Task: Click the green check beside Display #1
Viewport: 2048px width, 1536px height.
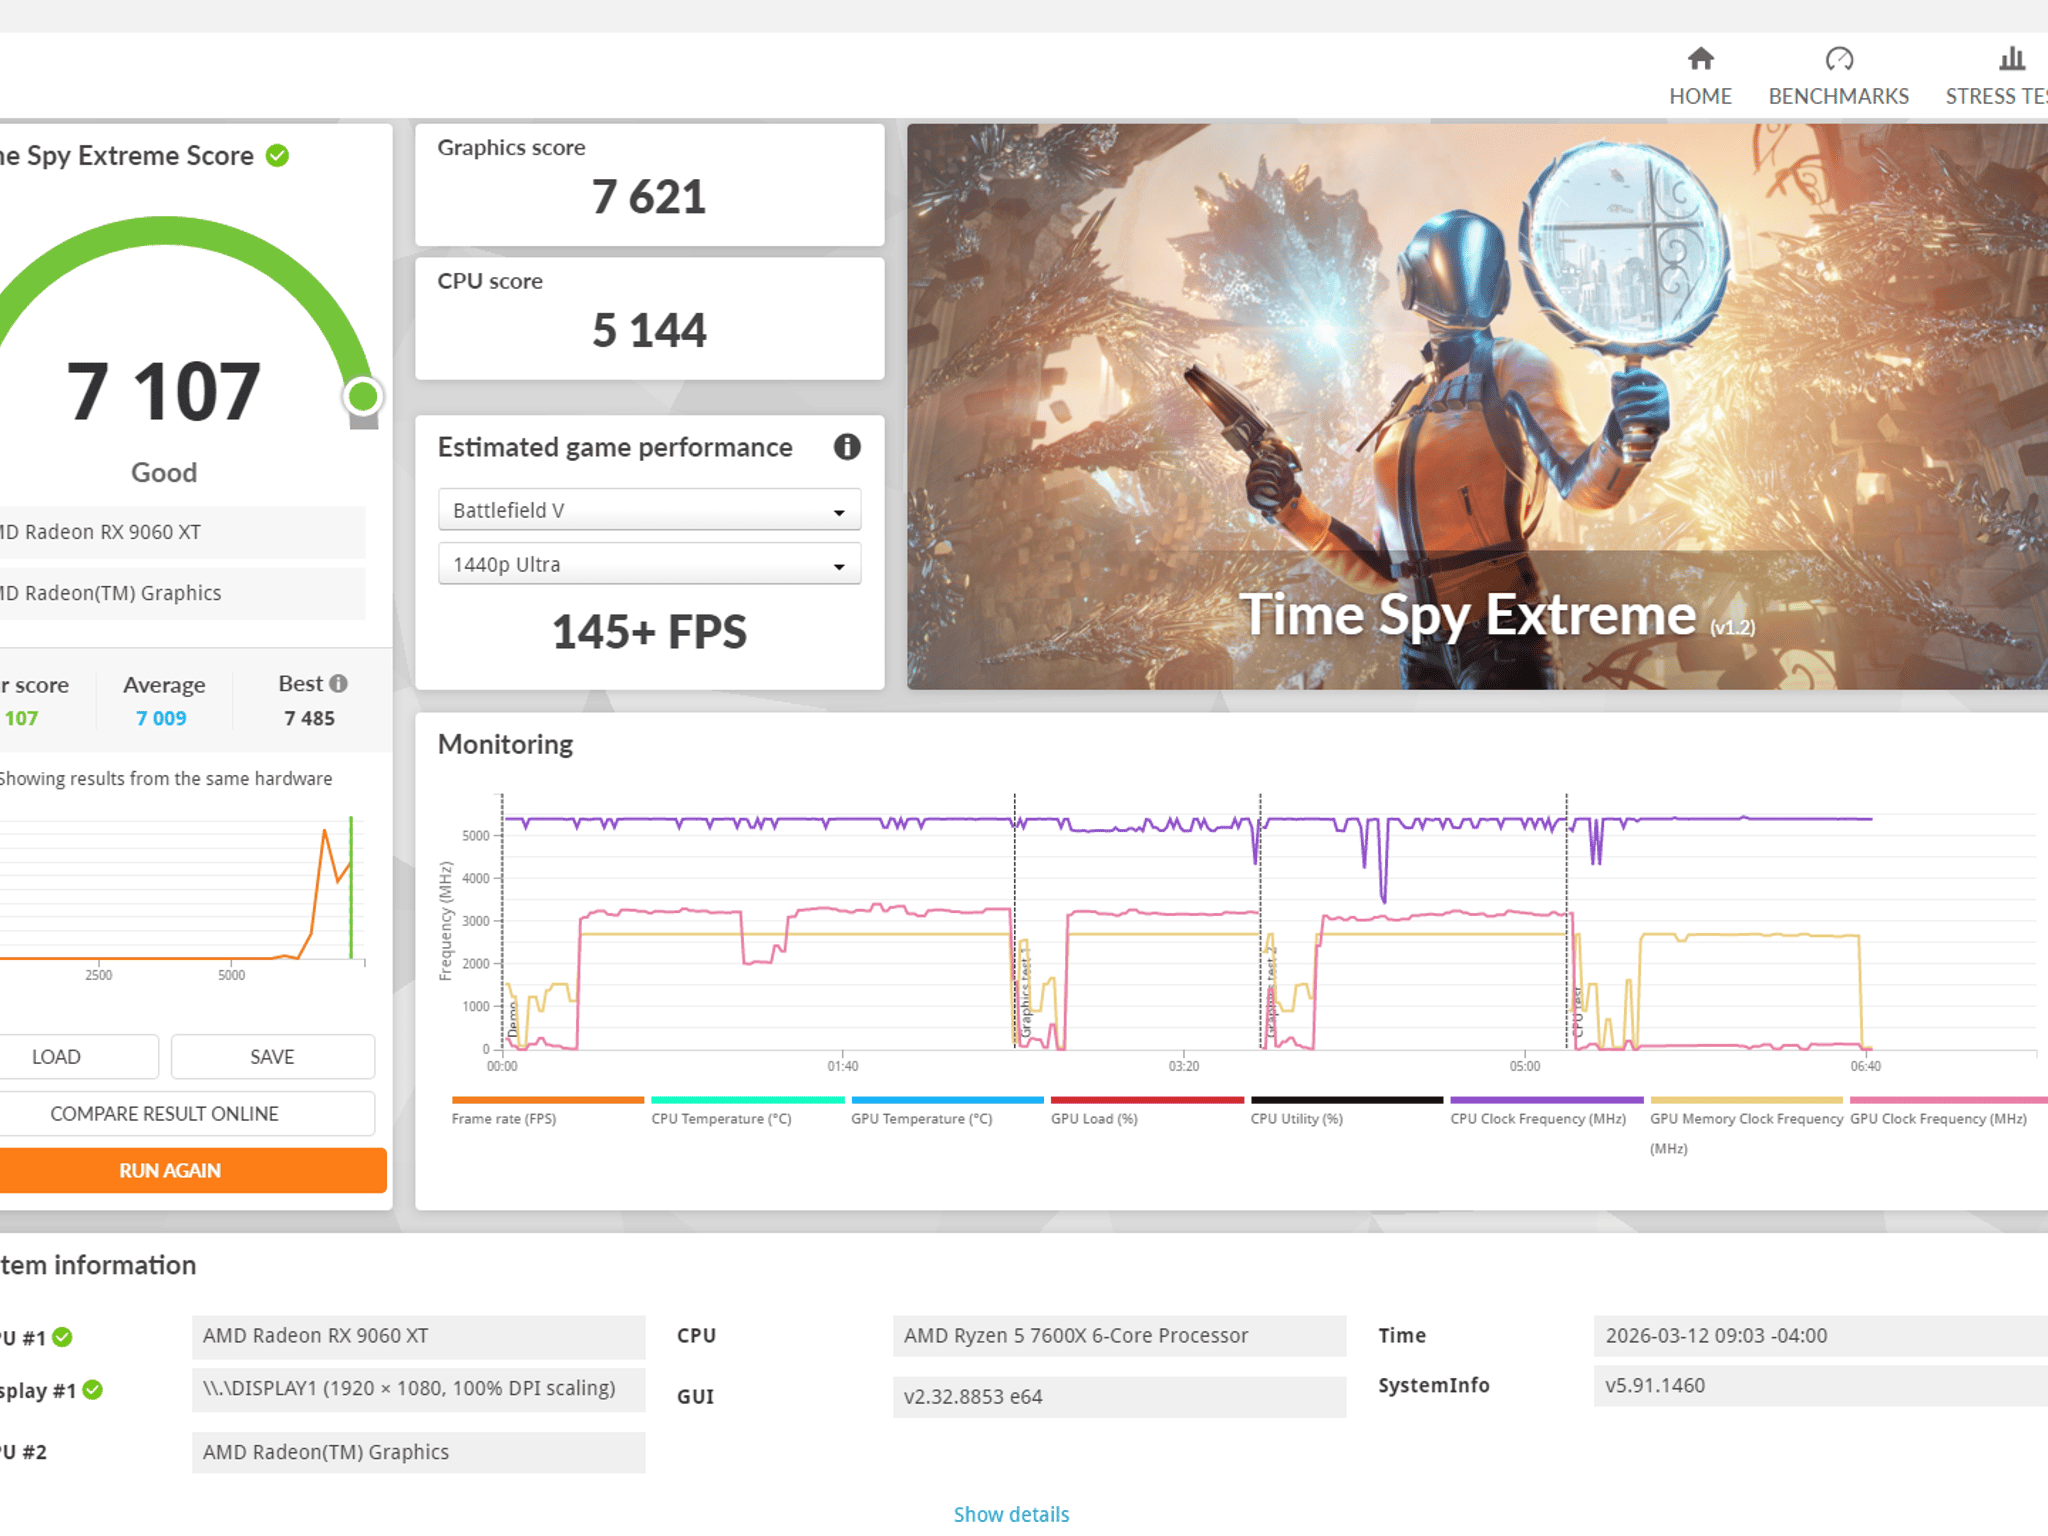Action: (93, 1390)
